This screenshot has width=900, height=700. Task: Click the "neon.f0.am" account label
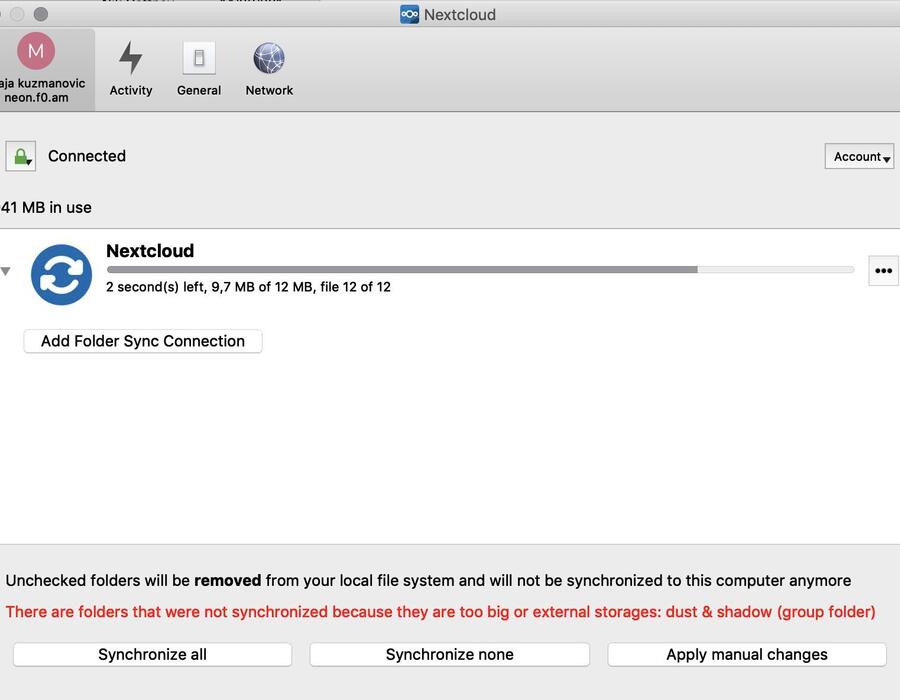click(36, 98)
